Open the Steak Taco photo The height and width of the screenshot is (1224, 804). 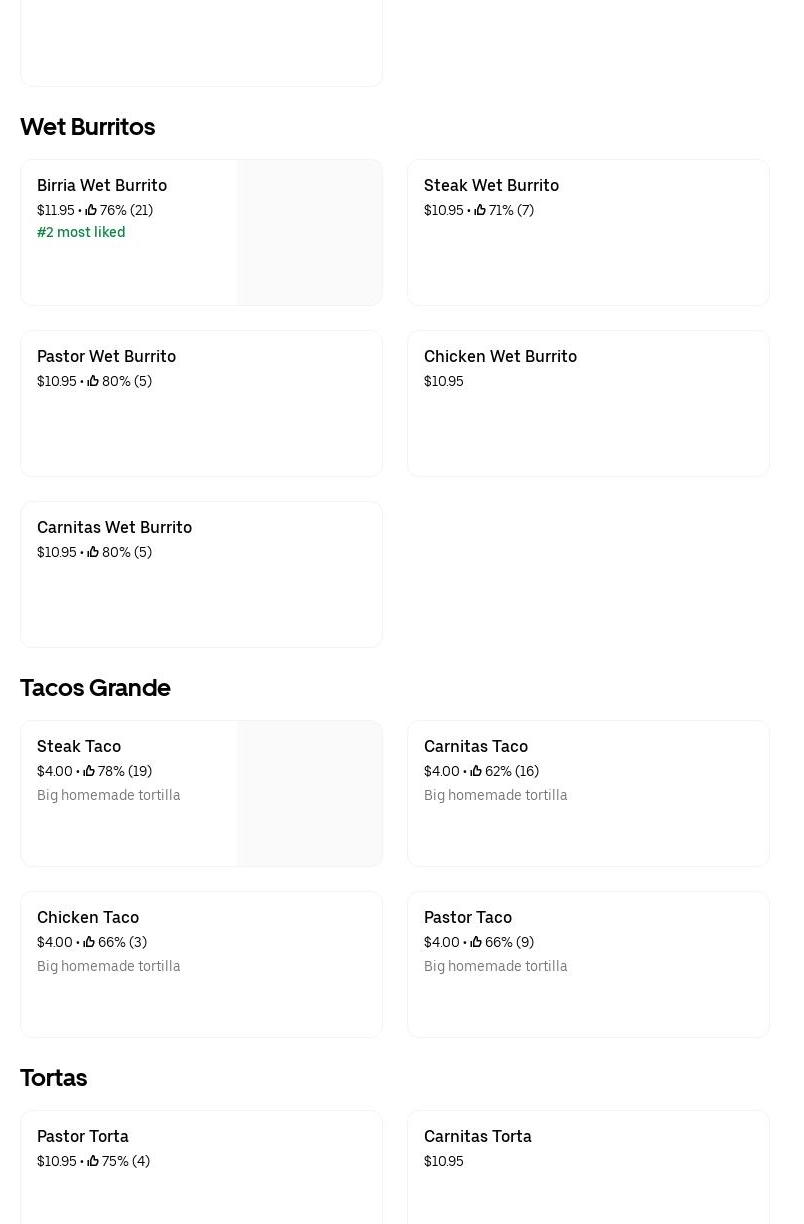click(x=310, y=793)
